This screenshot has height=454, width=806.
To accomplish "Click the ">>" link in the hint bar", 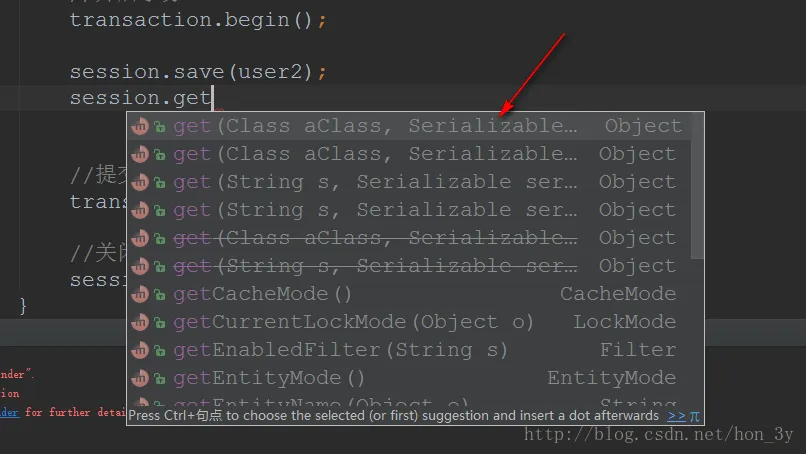I will pos(676,415).
